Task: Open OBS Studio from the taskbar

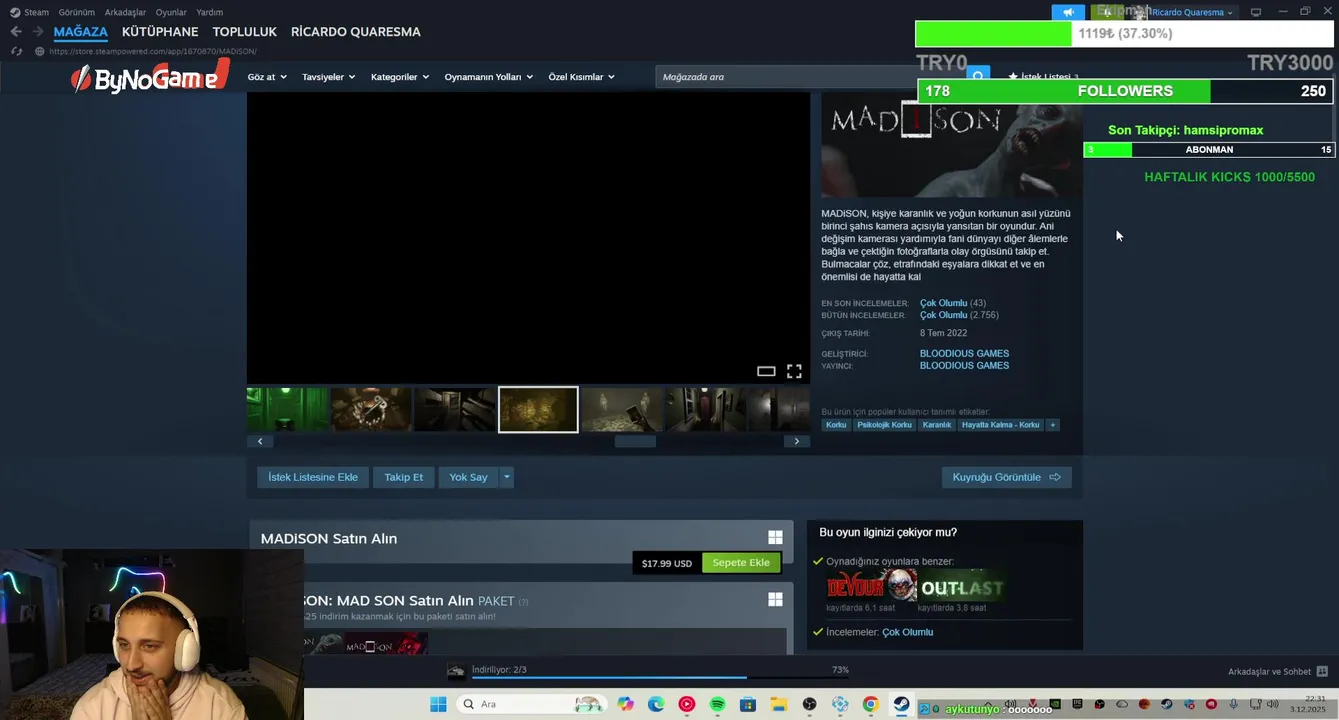Action: (x=809, y=705)
